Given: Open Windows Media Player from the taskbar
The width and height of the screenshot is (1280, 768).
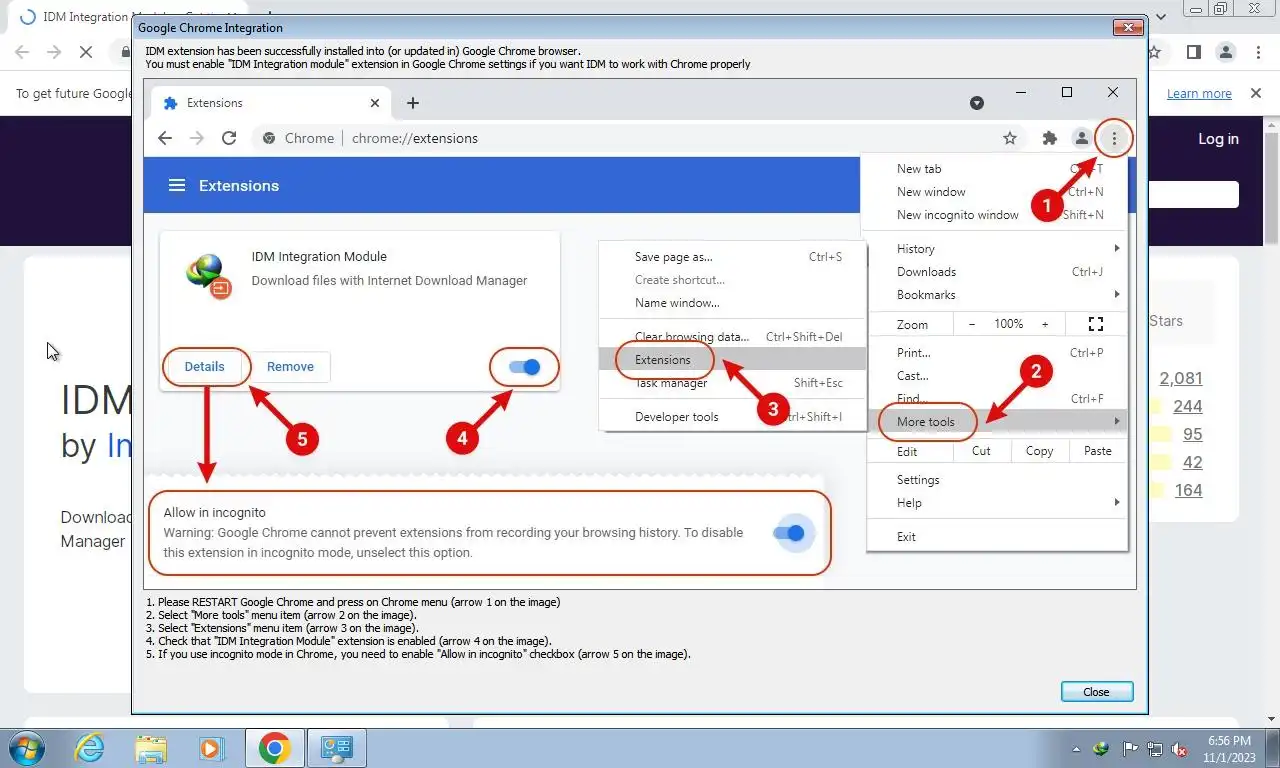Looking at the screenshot, I should click(211, 748).
